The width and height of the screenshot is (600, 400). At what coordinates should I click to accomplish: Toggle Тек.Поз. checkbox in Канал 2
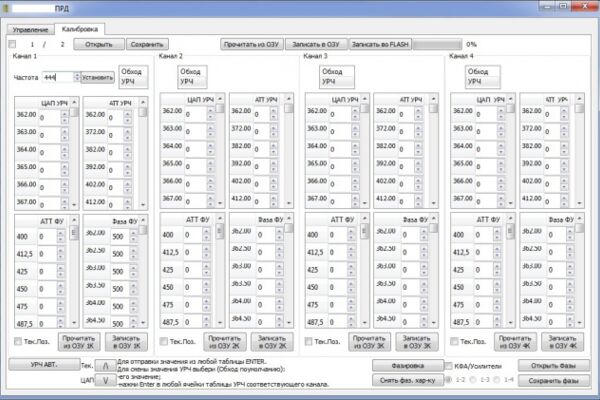click(163, 341)
